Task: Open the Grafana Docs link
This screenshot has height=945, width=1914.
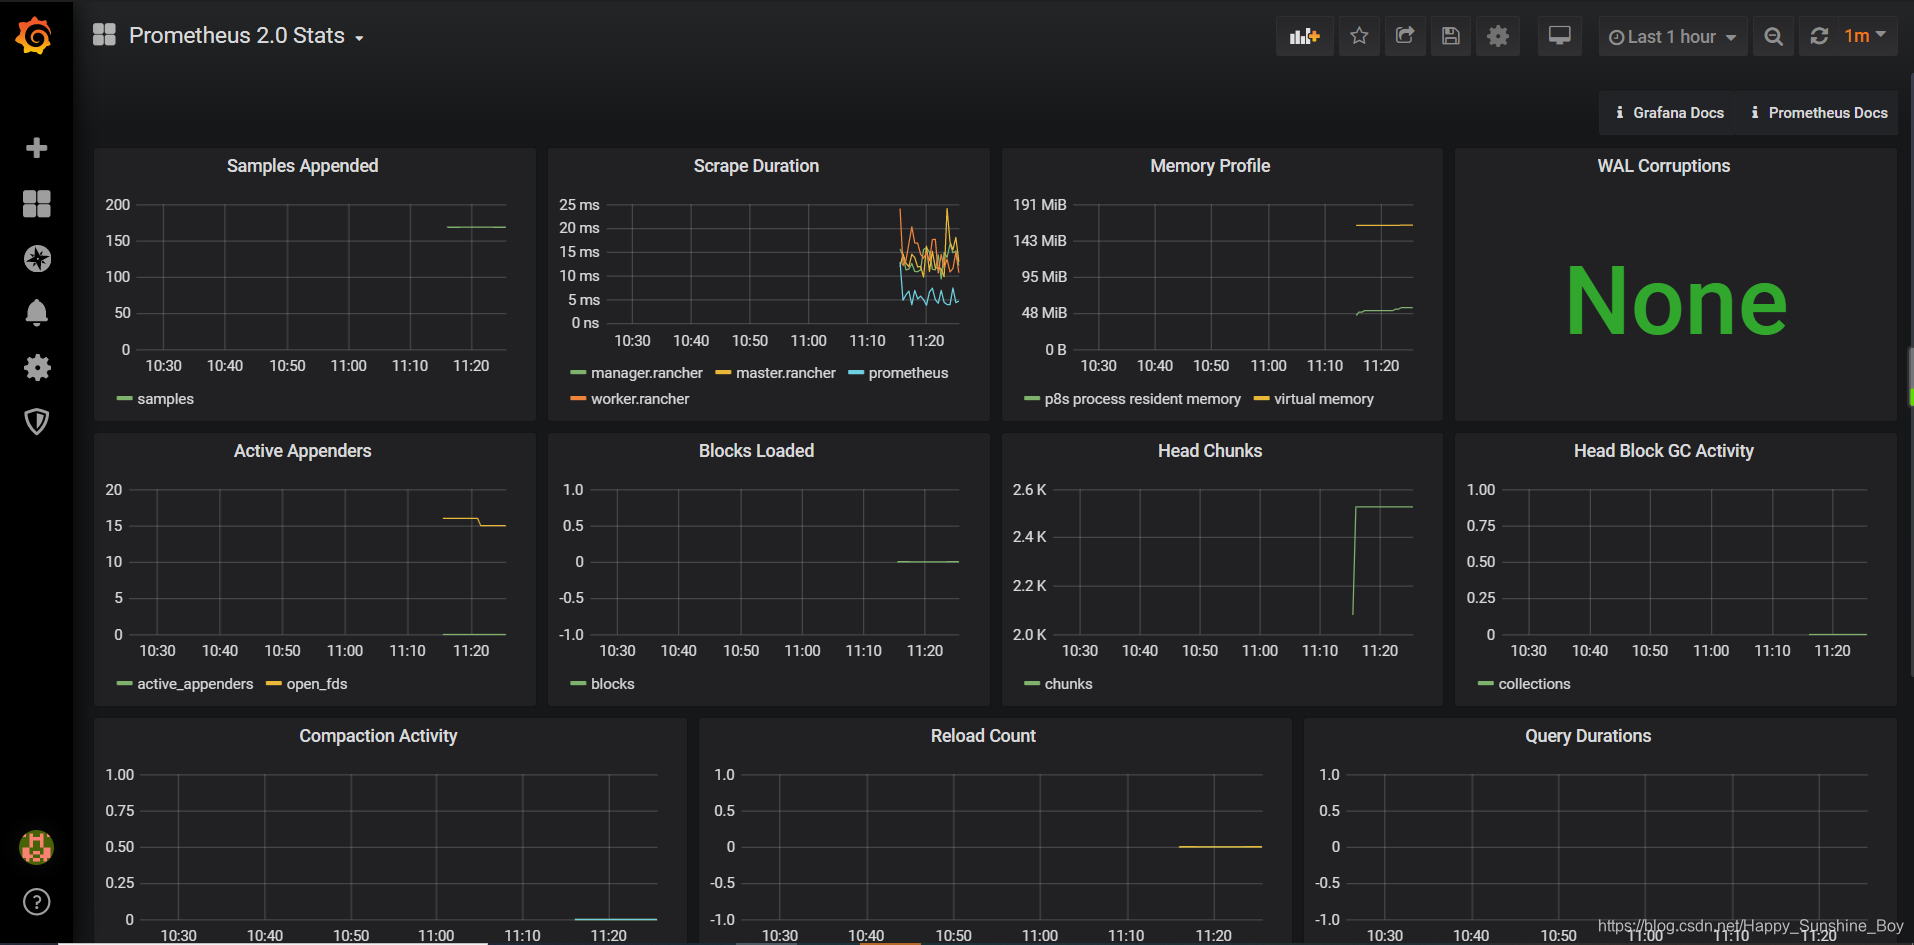Action: point(1669,113)
